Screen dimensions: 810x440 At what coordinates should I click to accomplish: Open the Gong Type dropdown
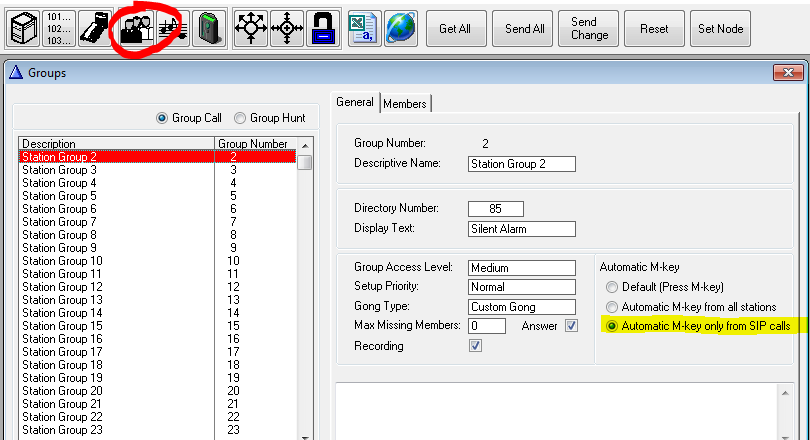pyautogui.click(x=522, y=307)
